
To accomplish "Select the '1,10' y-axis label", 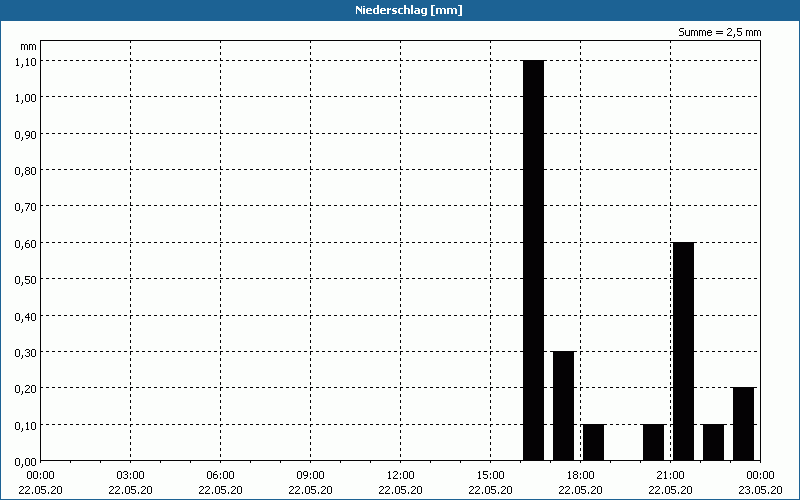I will click(x=26, y=61).
